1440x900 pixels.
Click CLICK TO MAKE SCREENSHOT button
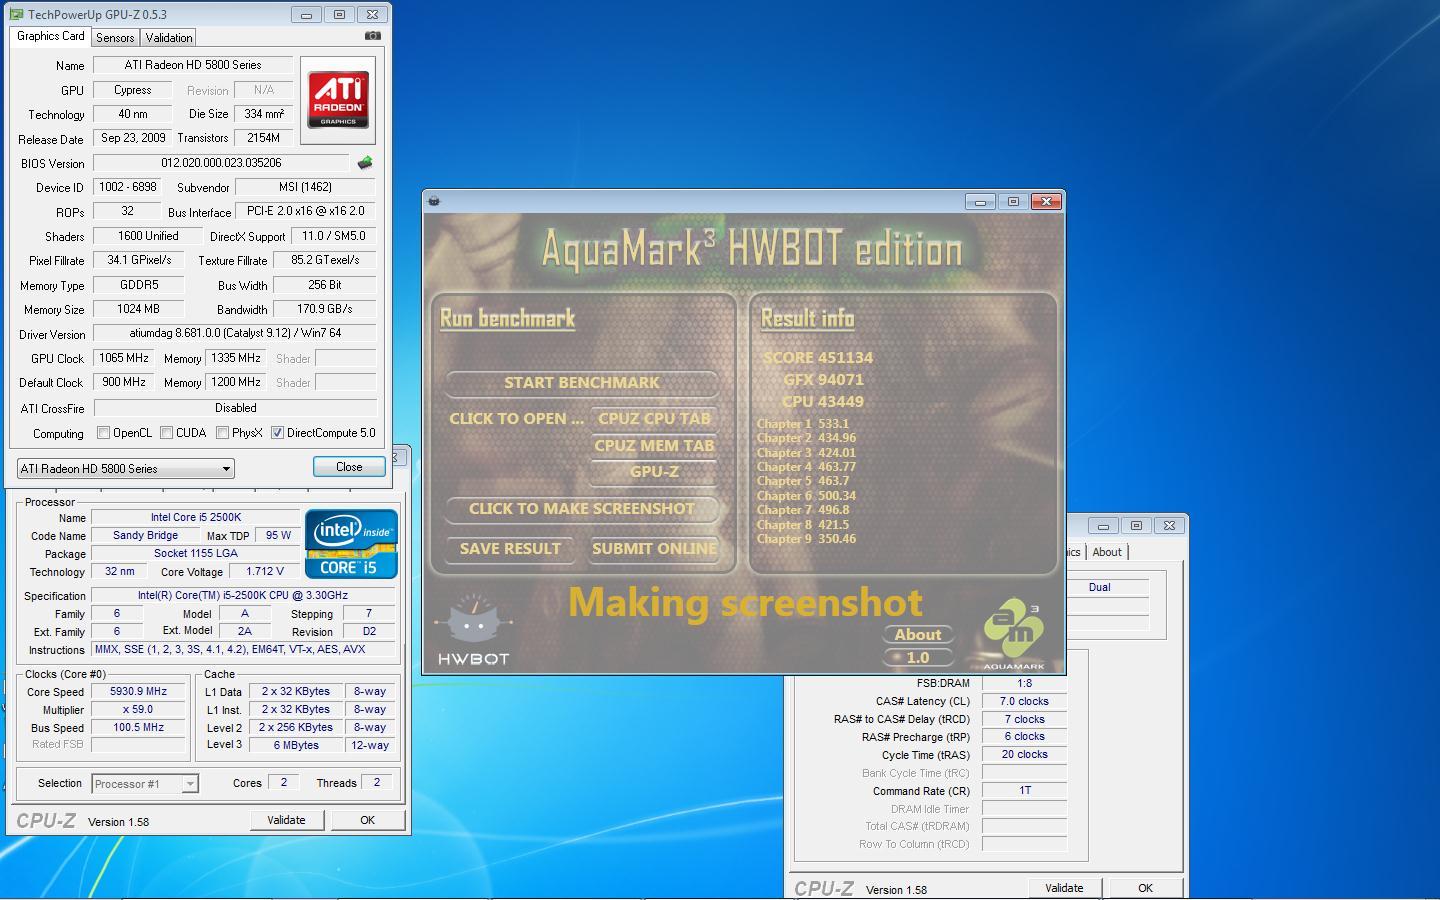(x=581, y=509)
